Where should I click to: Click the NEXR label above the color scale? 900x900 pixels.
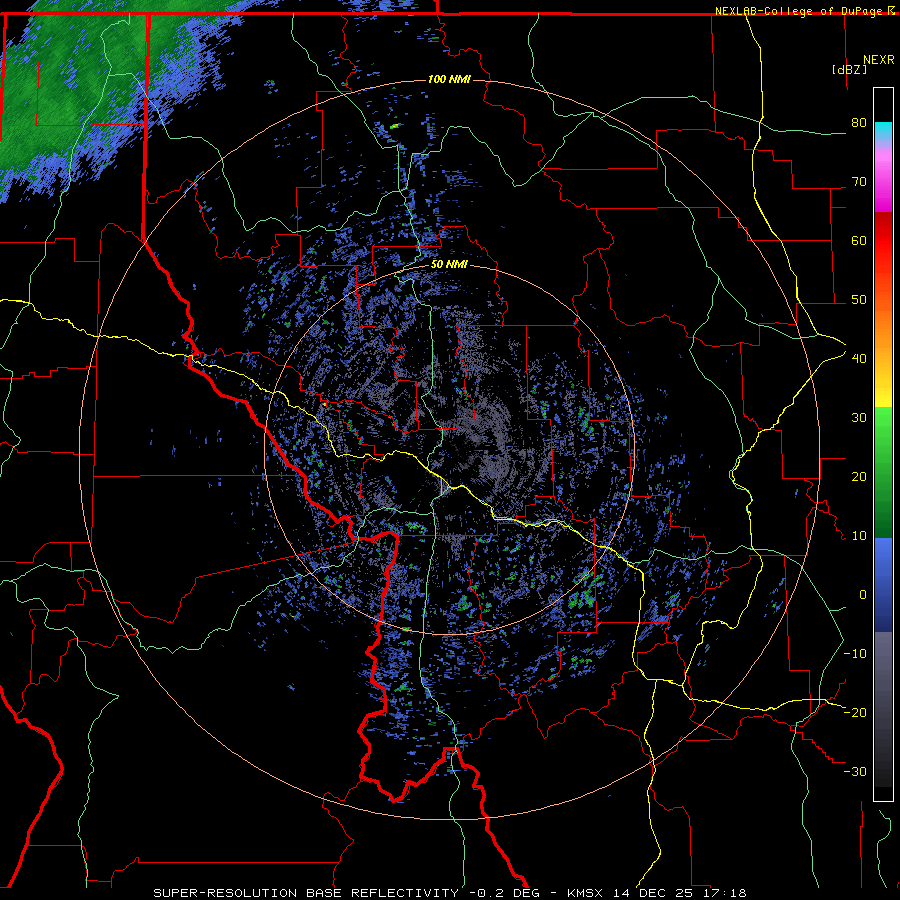click(878, 60)
